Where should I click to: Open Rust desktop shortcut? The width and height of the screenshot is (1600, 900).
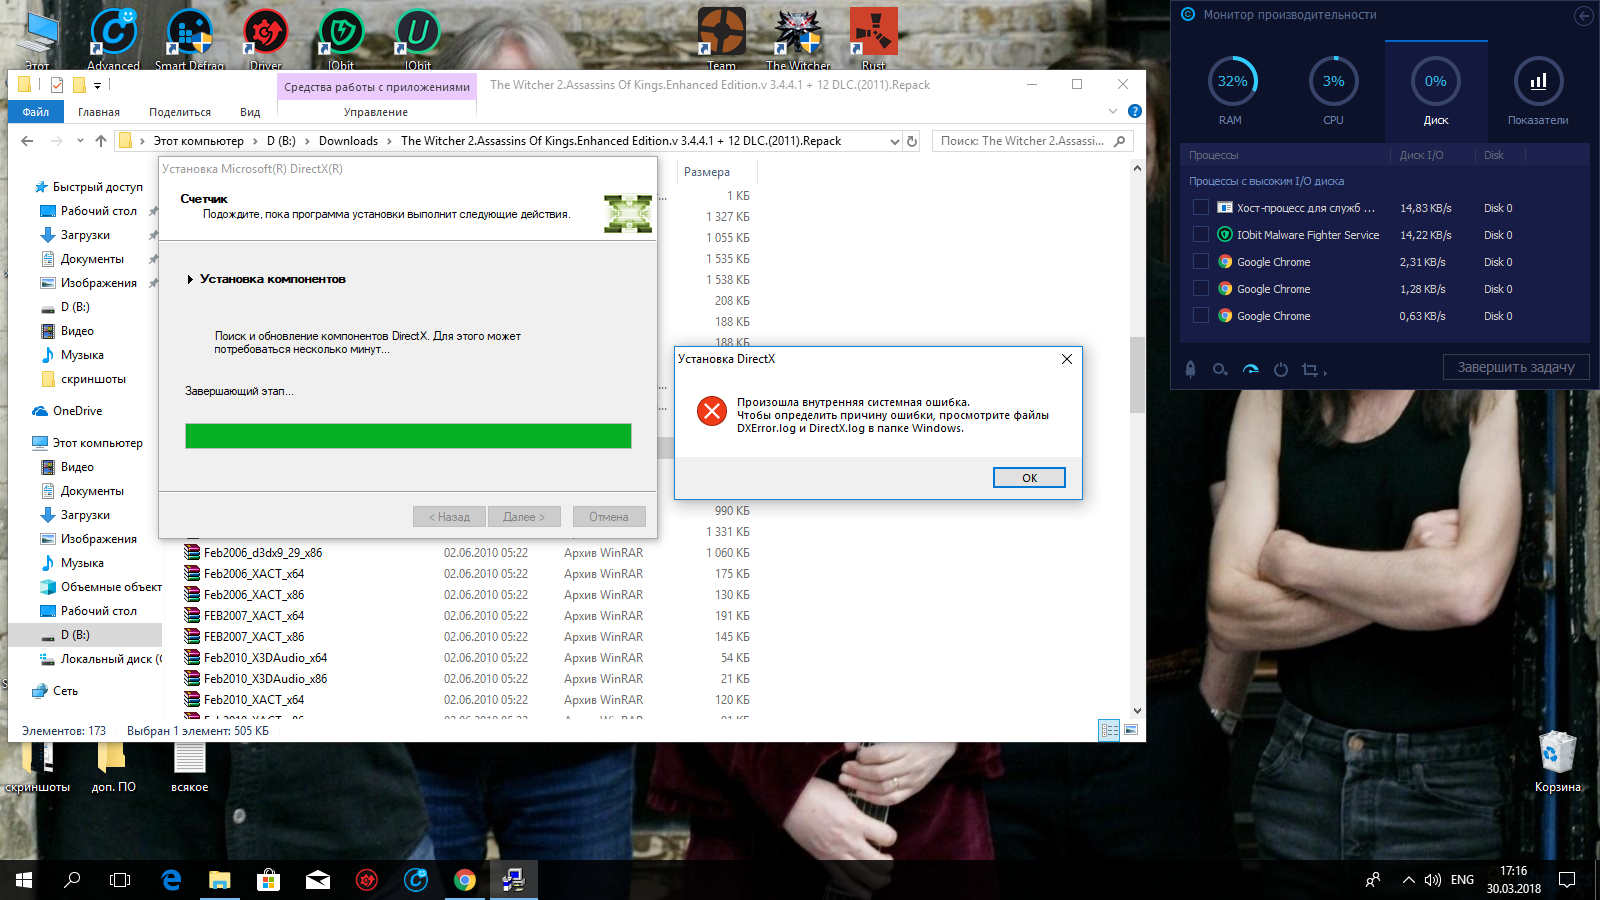tap(874, 36)
